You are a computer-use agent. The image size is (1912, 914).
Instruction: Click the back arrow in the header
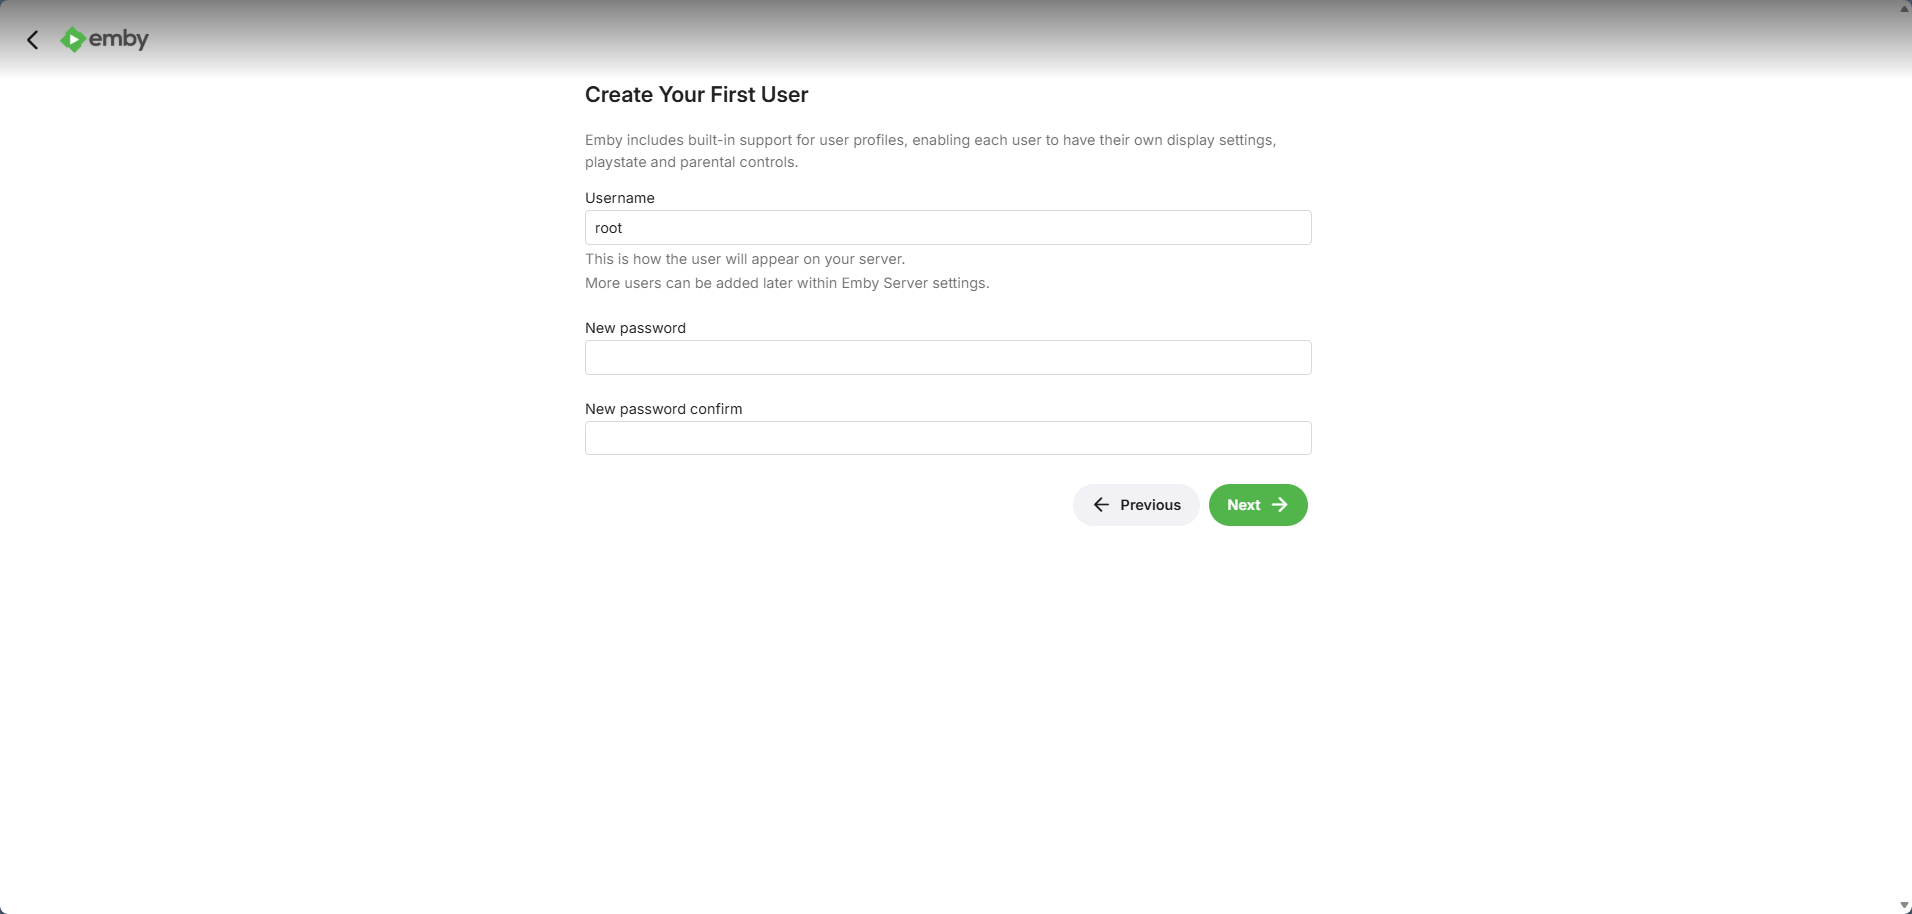(33, 40)
